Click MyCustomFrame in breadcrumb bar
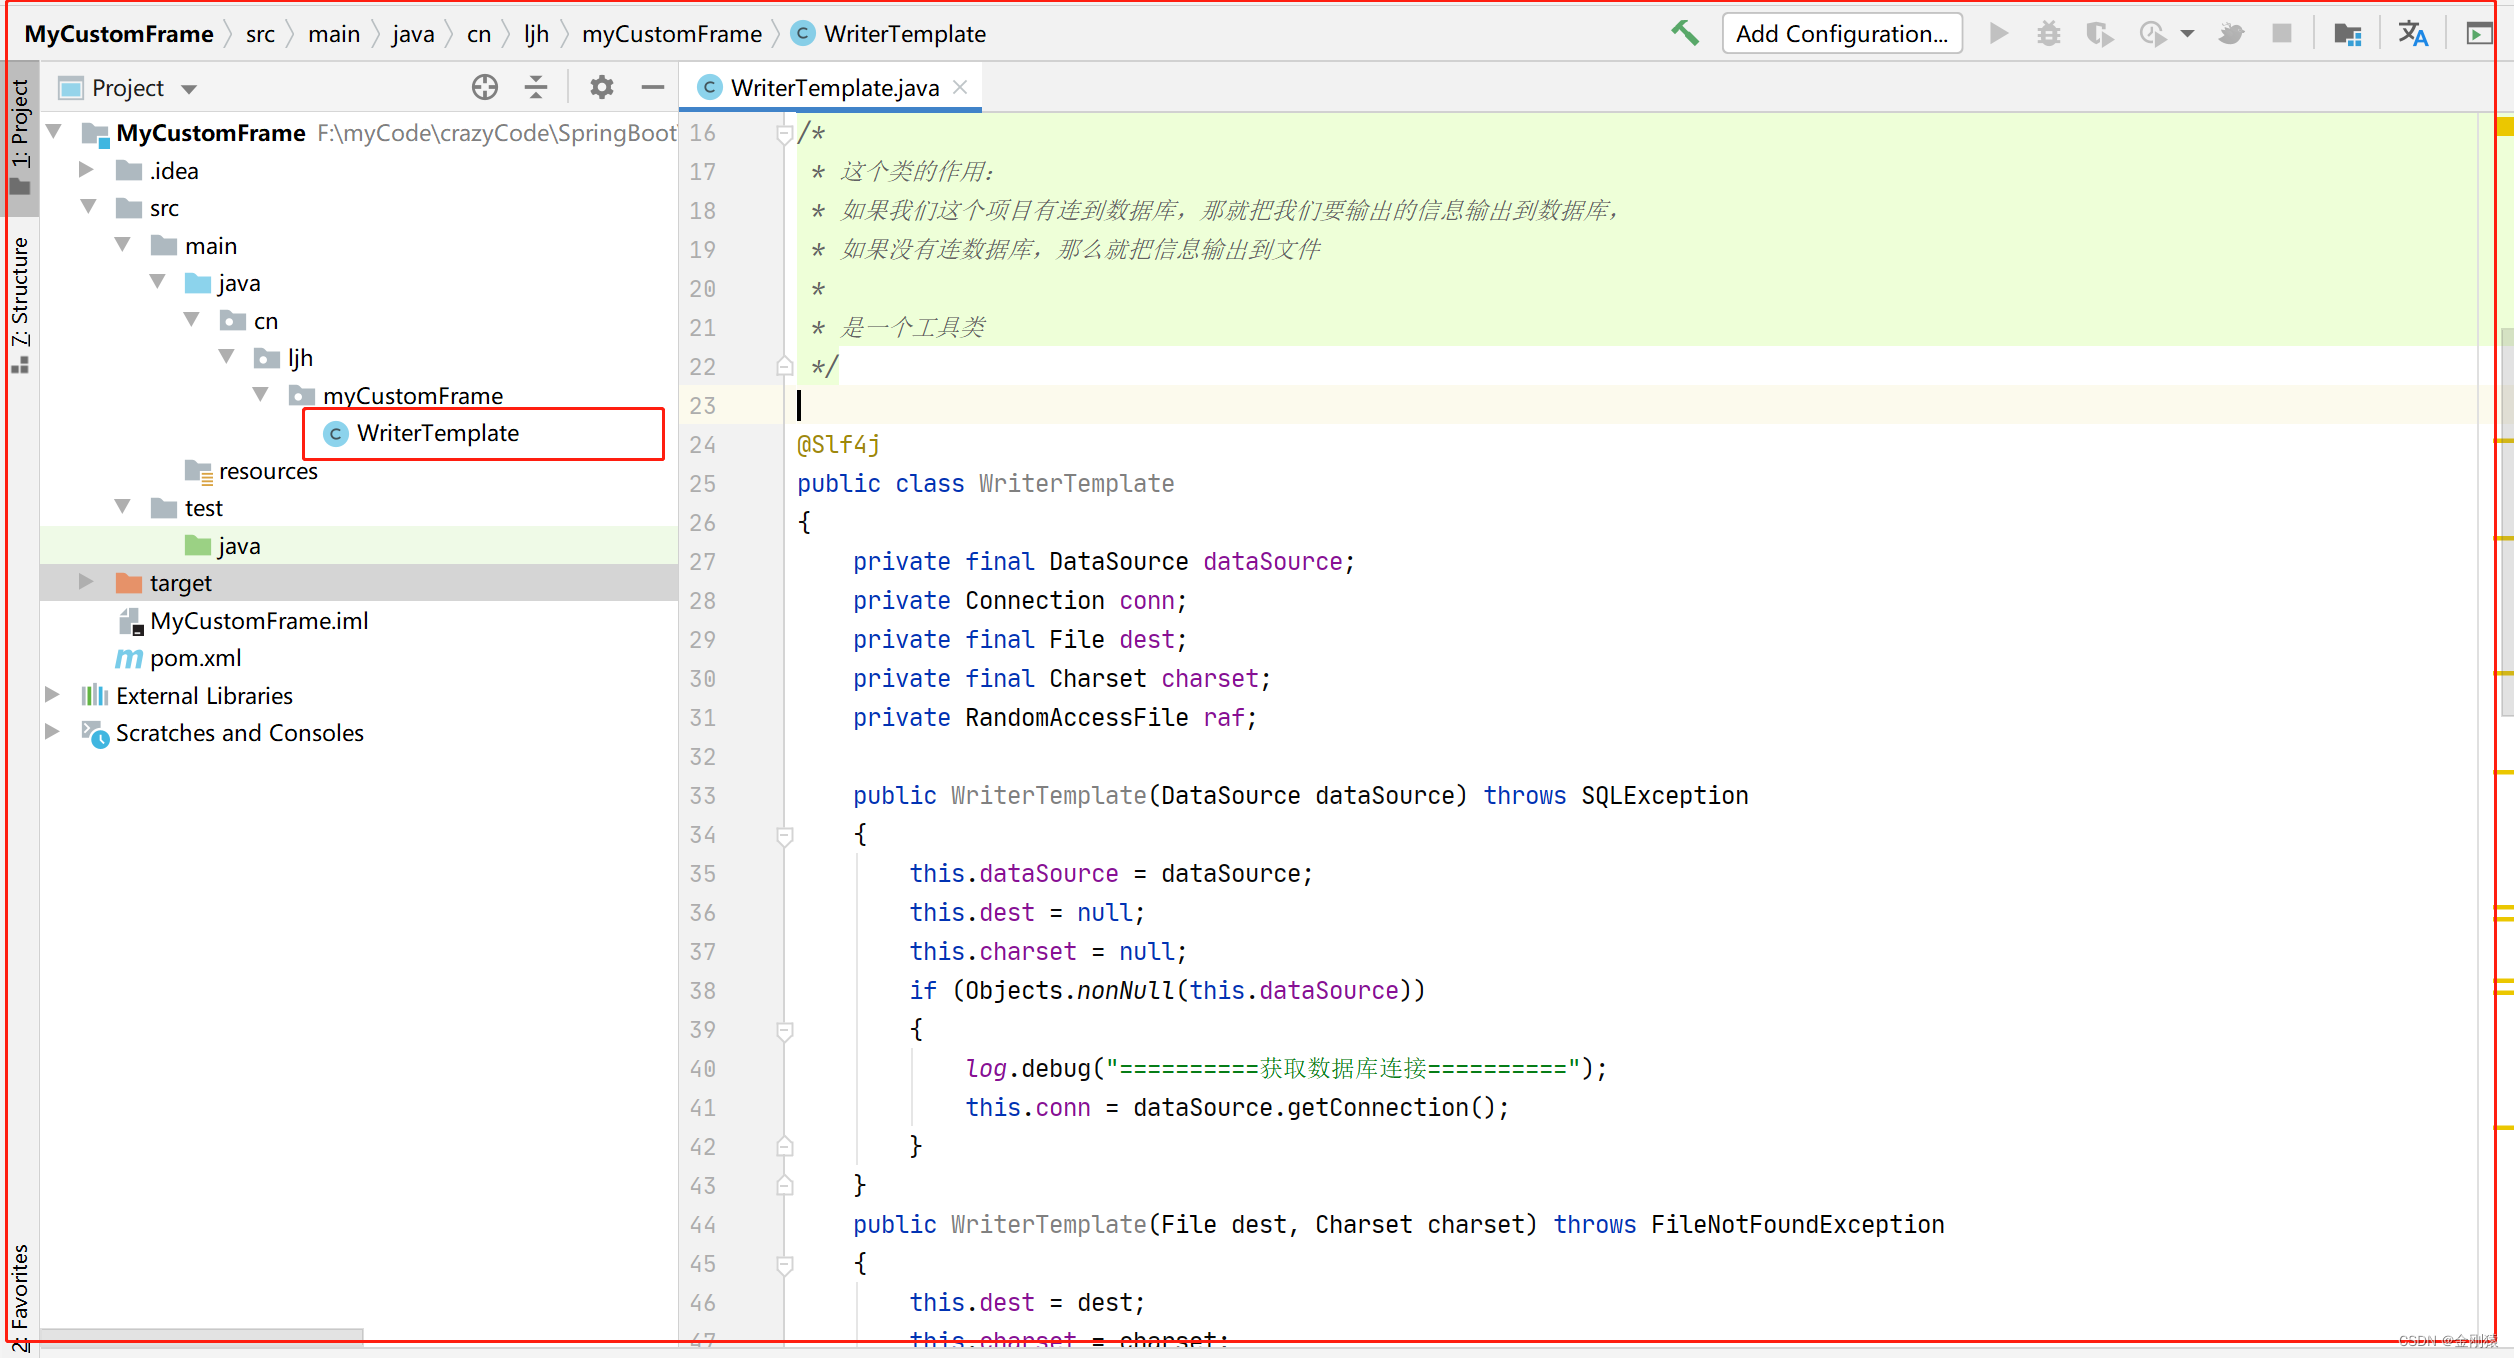 (x=118, y=34)
